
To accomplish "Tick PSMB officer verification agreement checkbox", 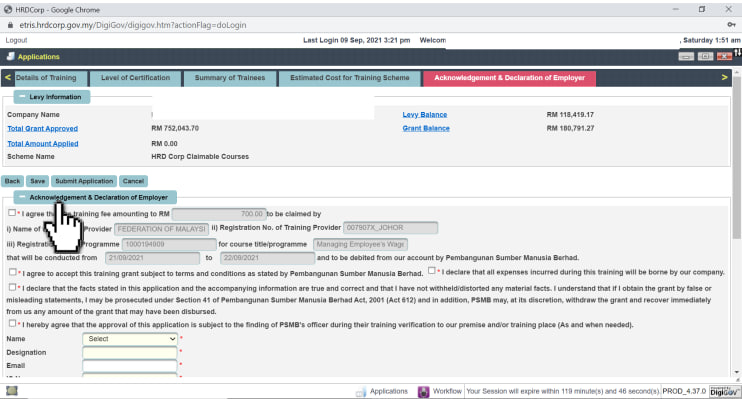I will click(x=12, y=323).
